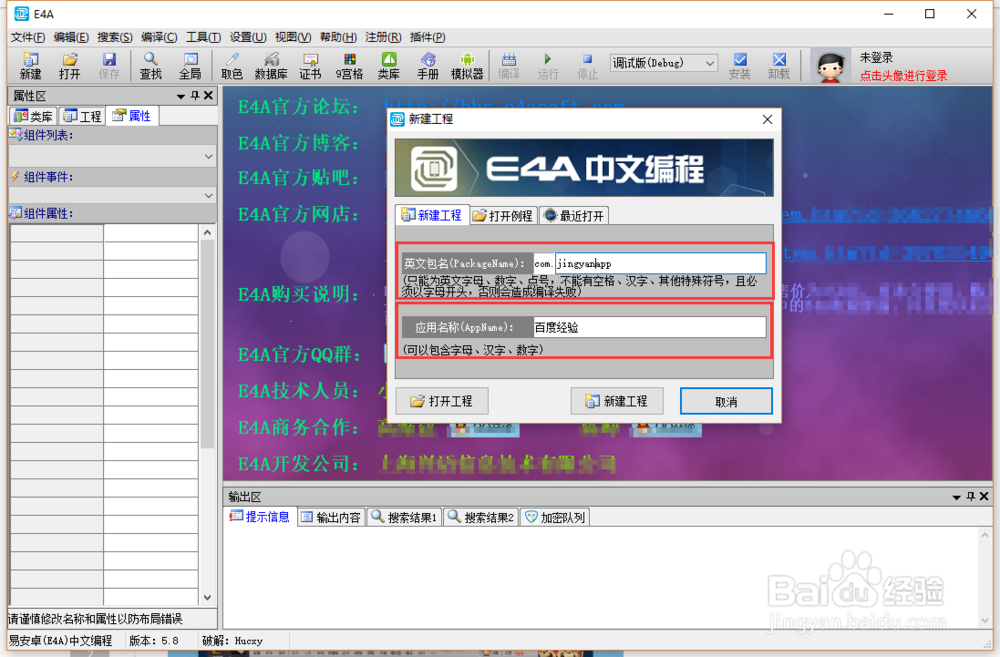Open a project with the 打开 toolbar icon
The width and height of the screenshot is (1000, 657).
[69, 64]
